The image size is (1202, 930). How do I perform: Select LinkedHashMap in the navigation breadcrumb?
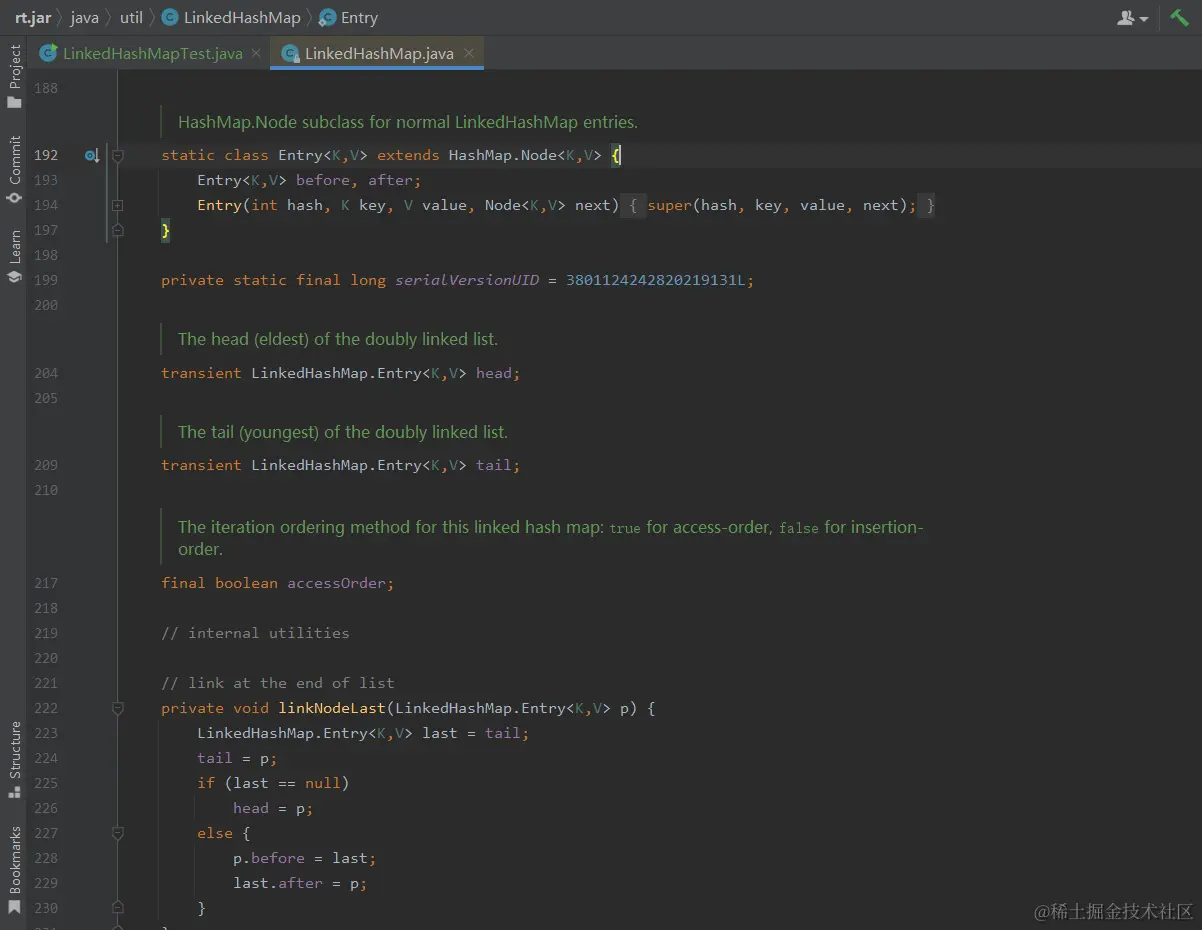(242, 18)
